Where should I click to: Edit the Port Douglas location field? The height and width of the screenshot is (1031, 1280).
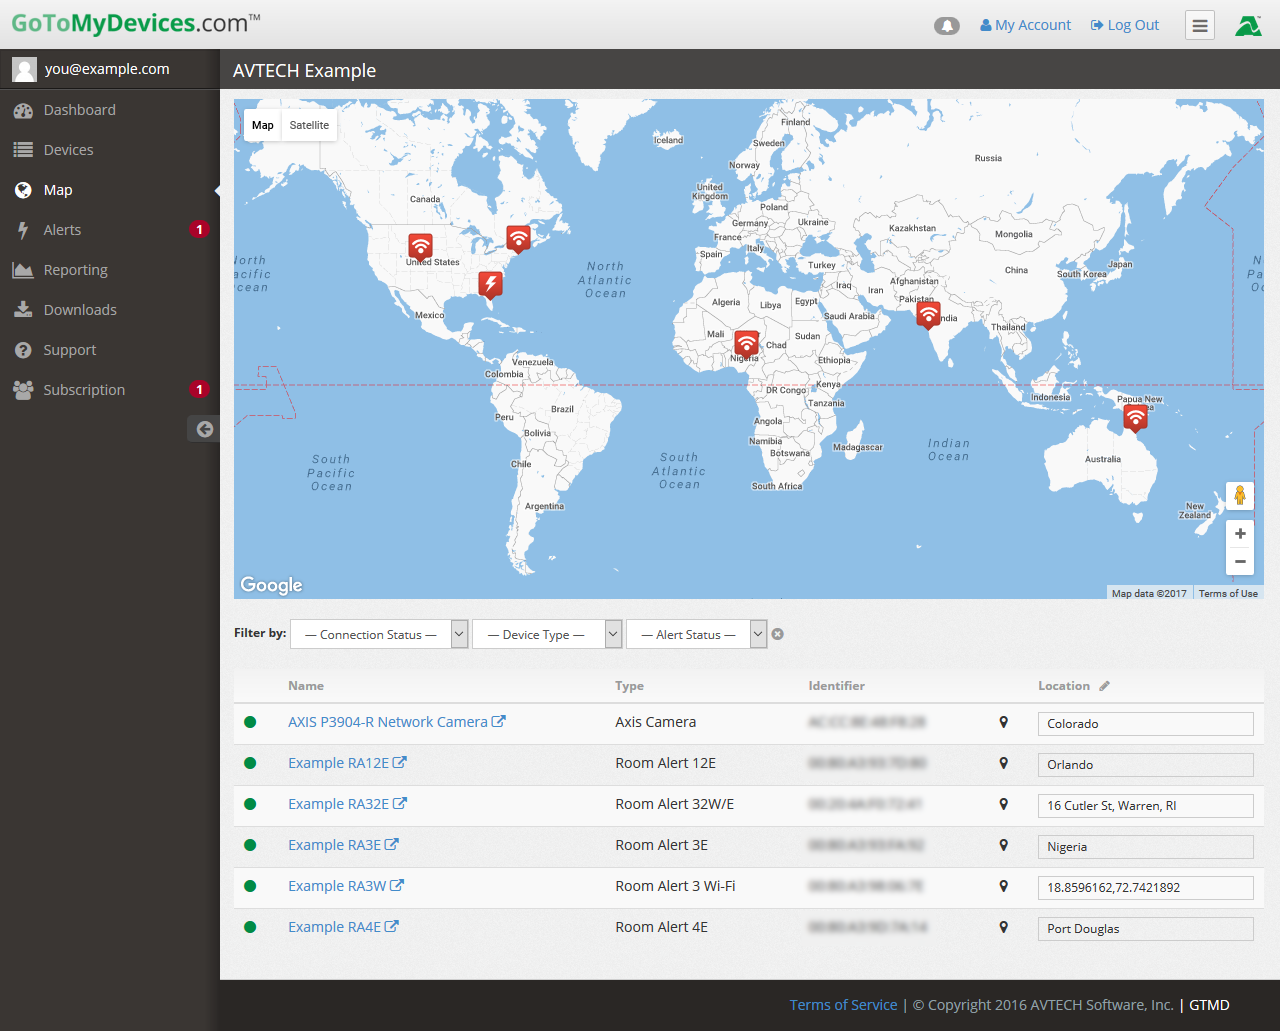pyautogui.click(x=1146, y=928)
